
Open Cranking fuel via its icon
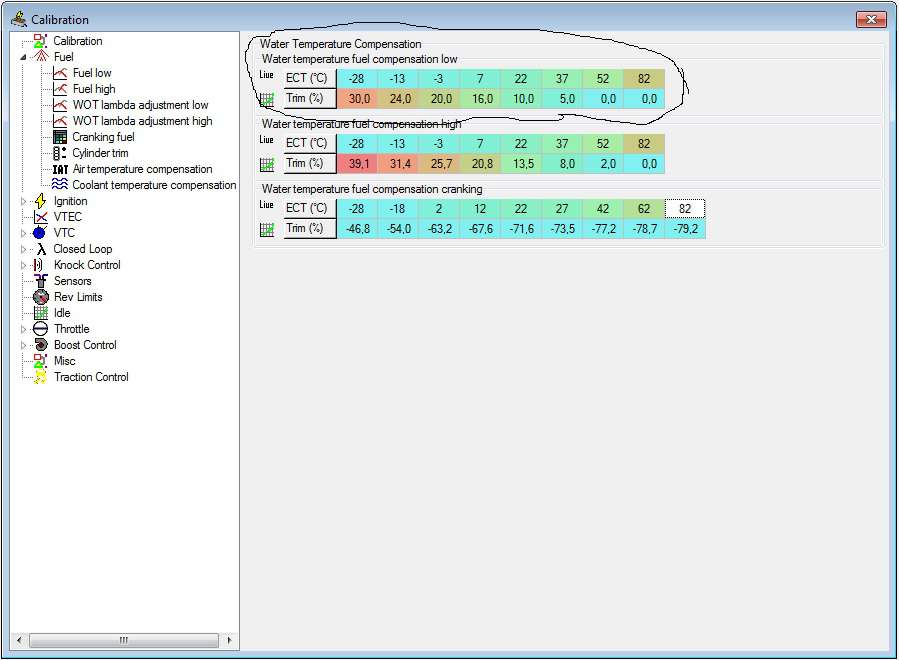click(x=60, y=137)
